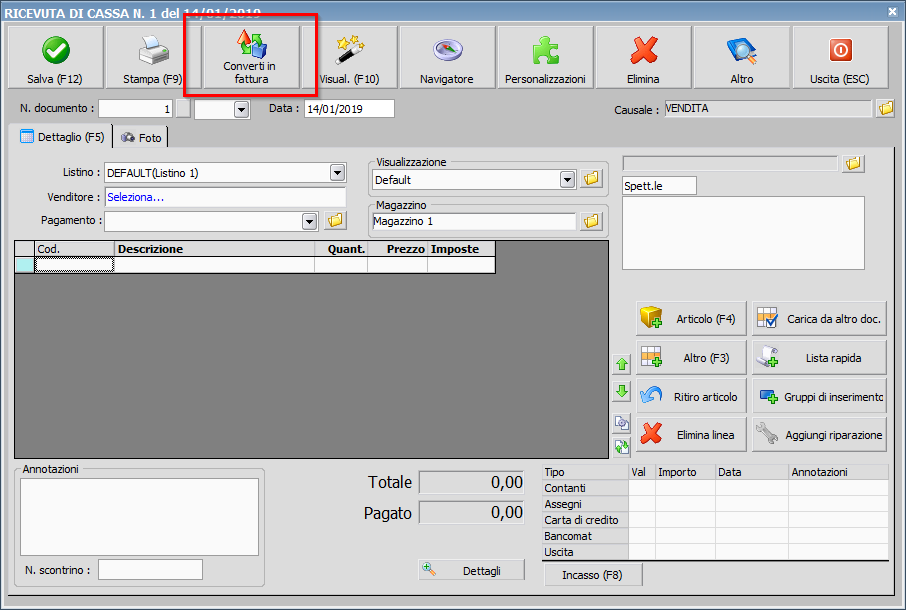Viewport: 906px width, 610px height.
Task: Switch to the Foto tab
Action: coord(141,137)
